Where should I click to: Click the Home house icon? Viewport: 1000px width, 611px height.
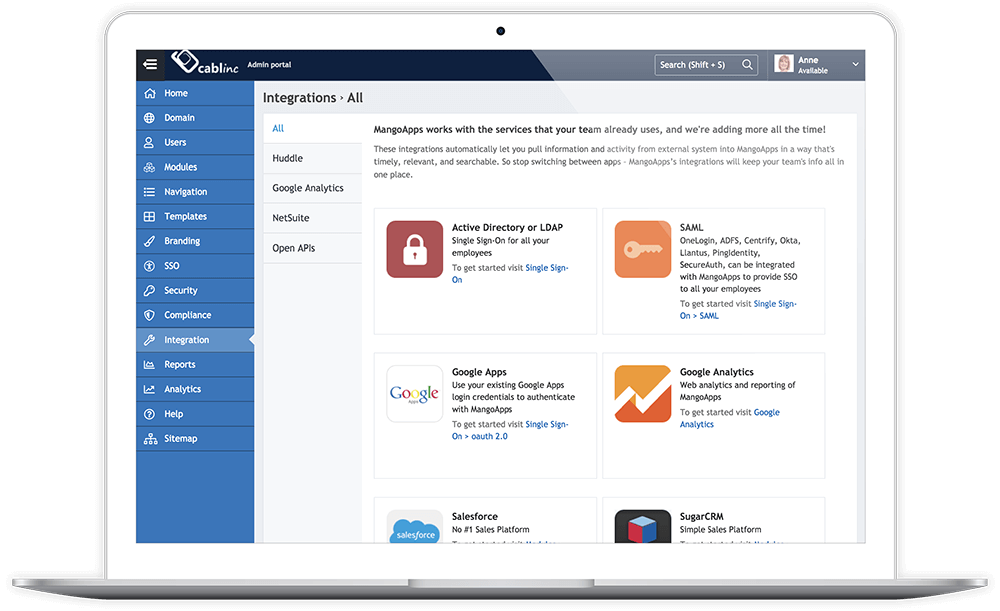(x=150, y=93)
